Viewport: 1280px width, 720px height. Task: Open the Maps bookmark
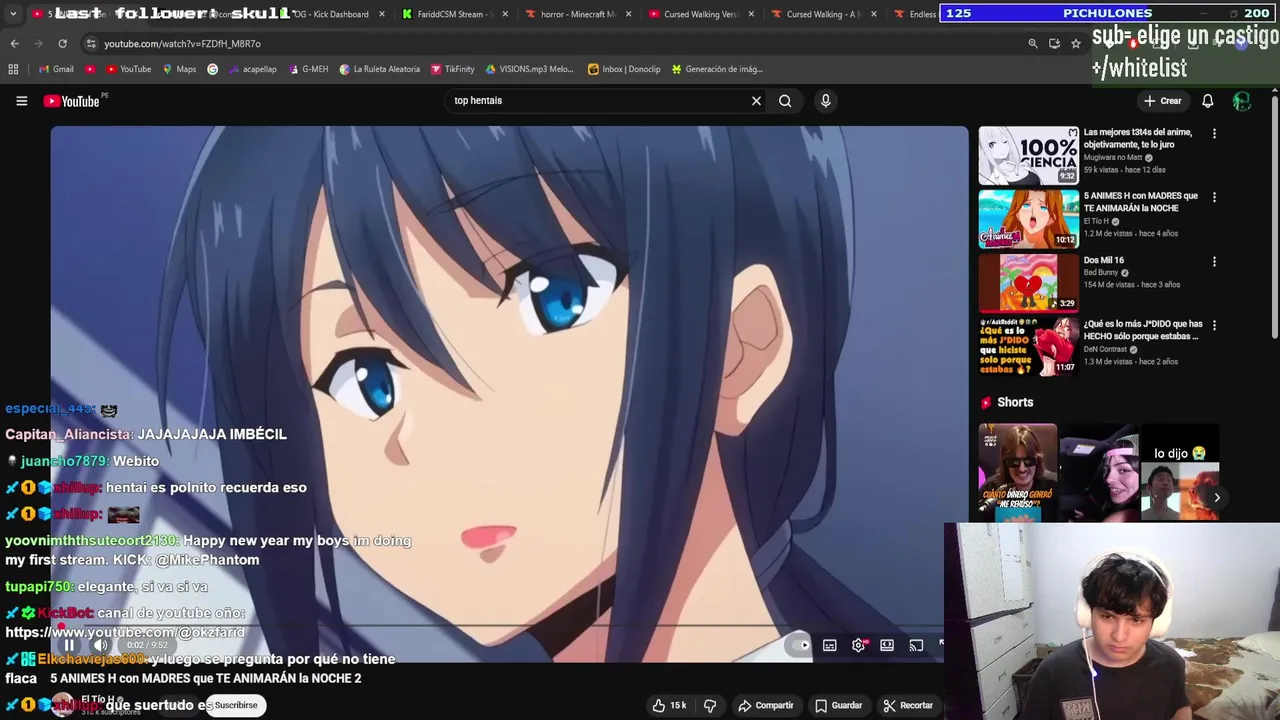pos(178,69)
